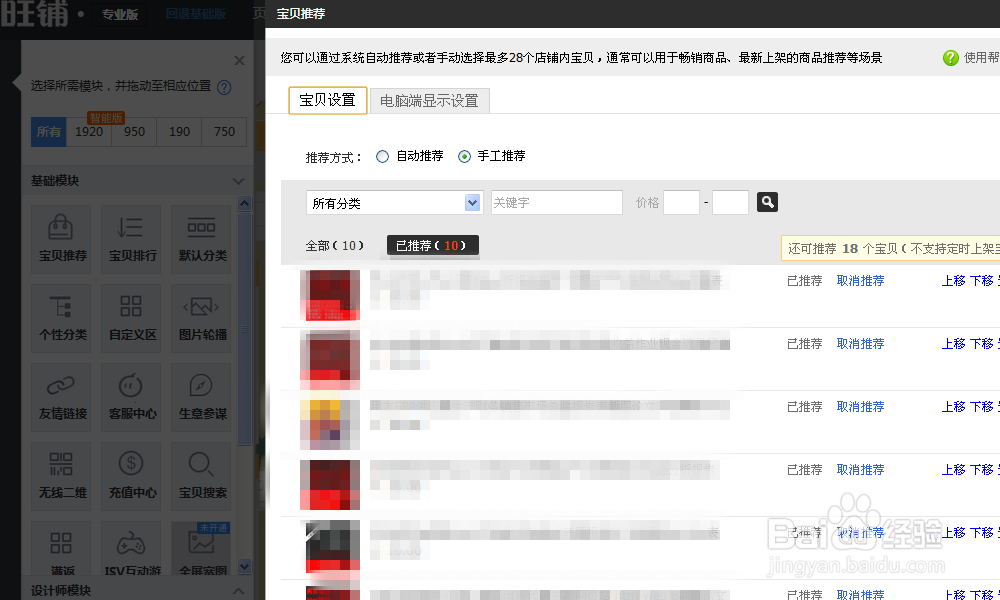Select the 宝贝推荐 module icon
This screenshot has width=1000, height=600.
click(x=61, y=239)
